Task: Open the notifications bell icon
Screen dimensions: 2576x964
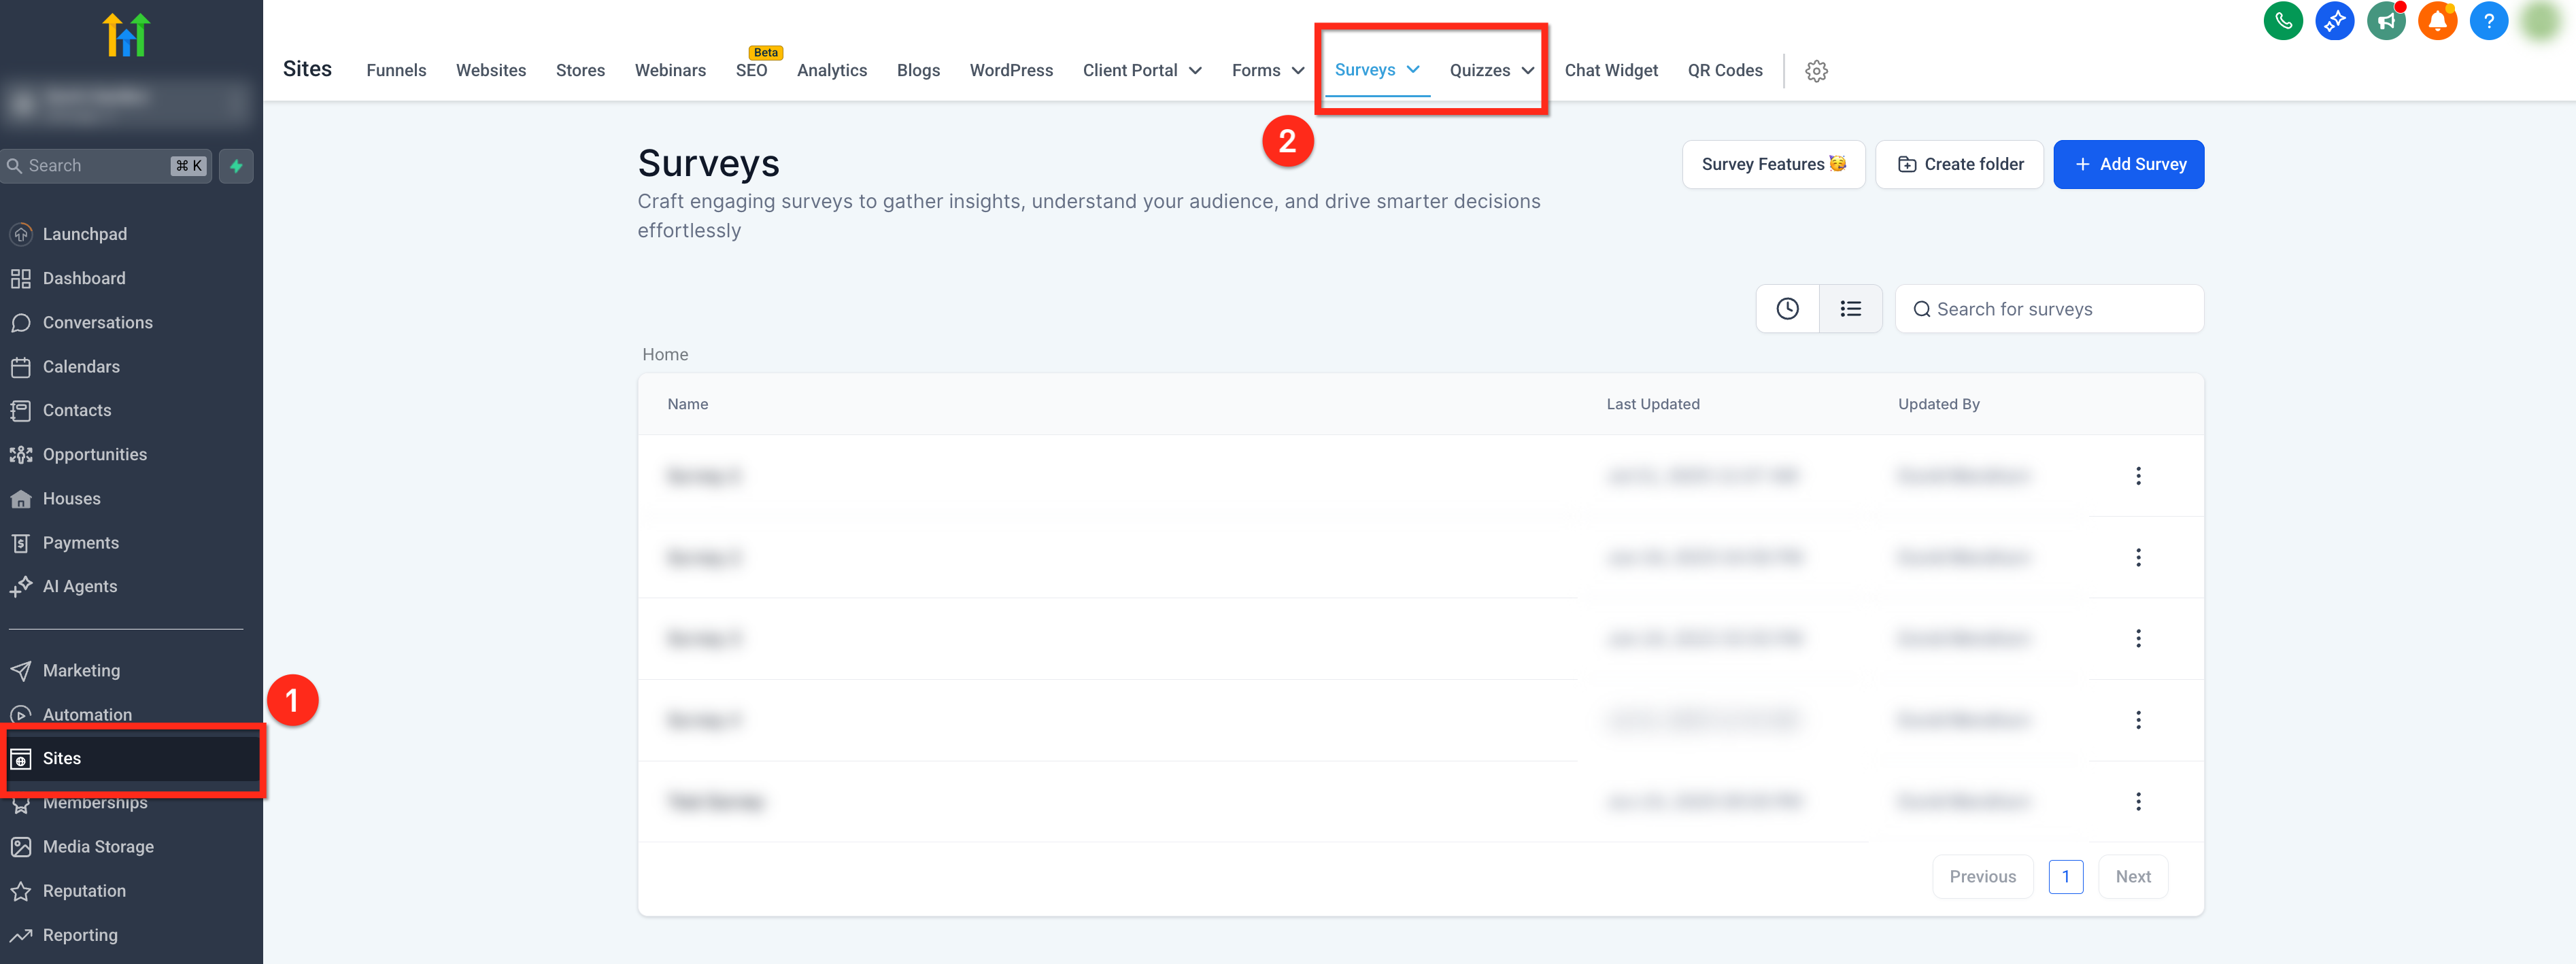Action: coord(2437,21)
